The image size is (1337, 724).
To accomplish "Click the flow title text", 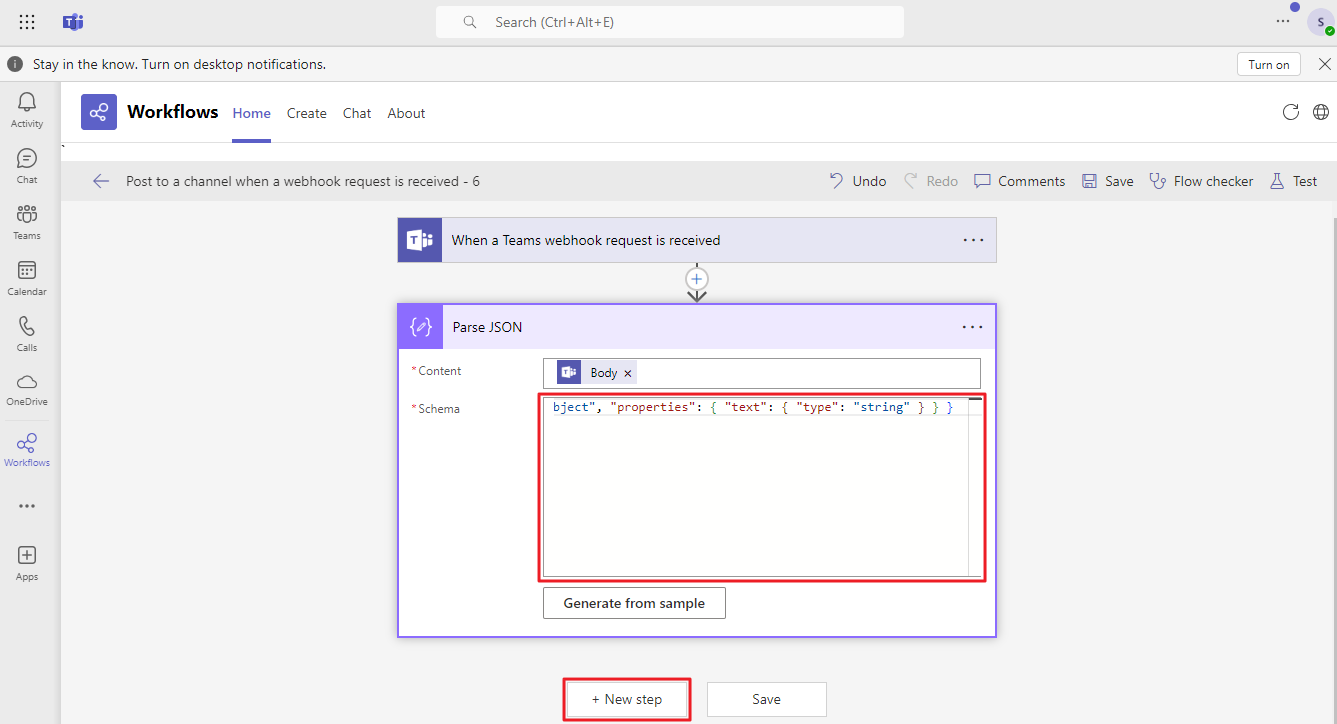I will point(303,181).
